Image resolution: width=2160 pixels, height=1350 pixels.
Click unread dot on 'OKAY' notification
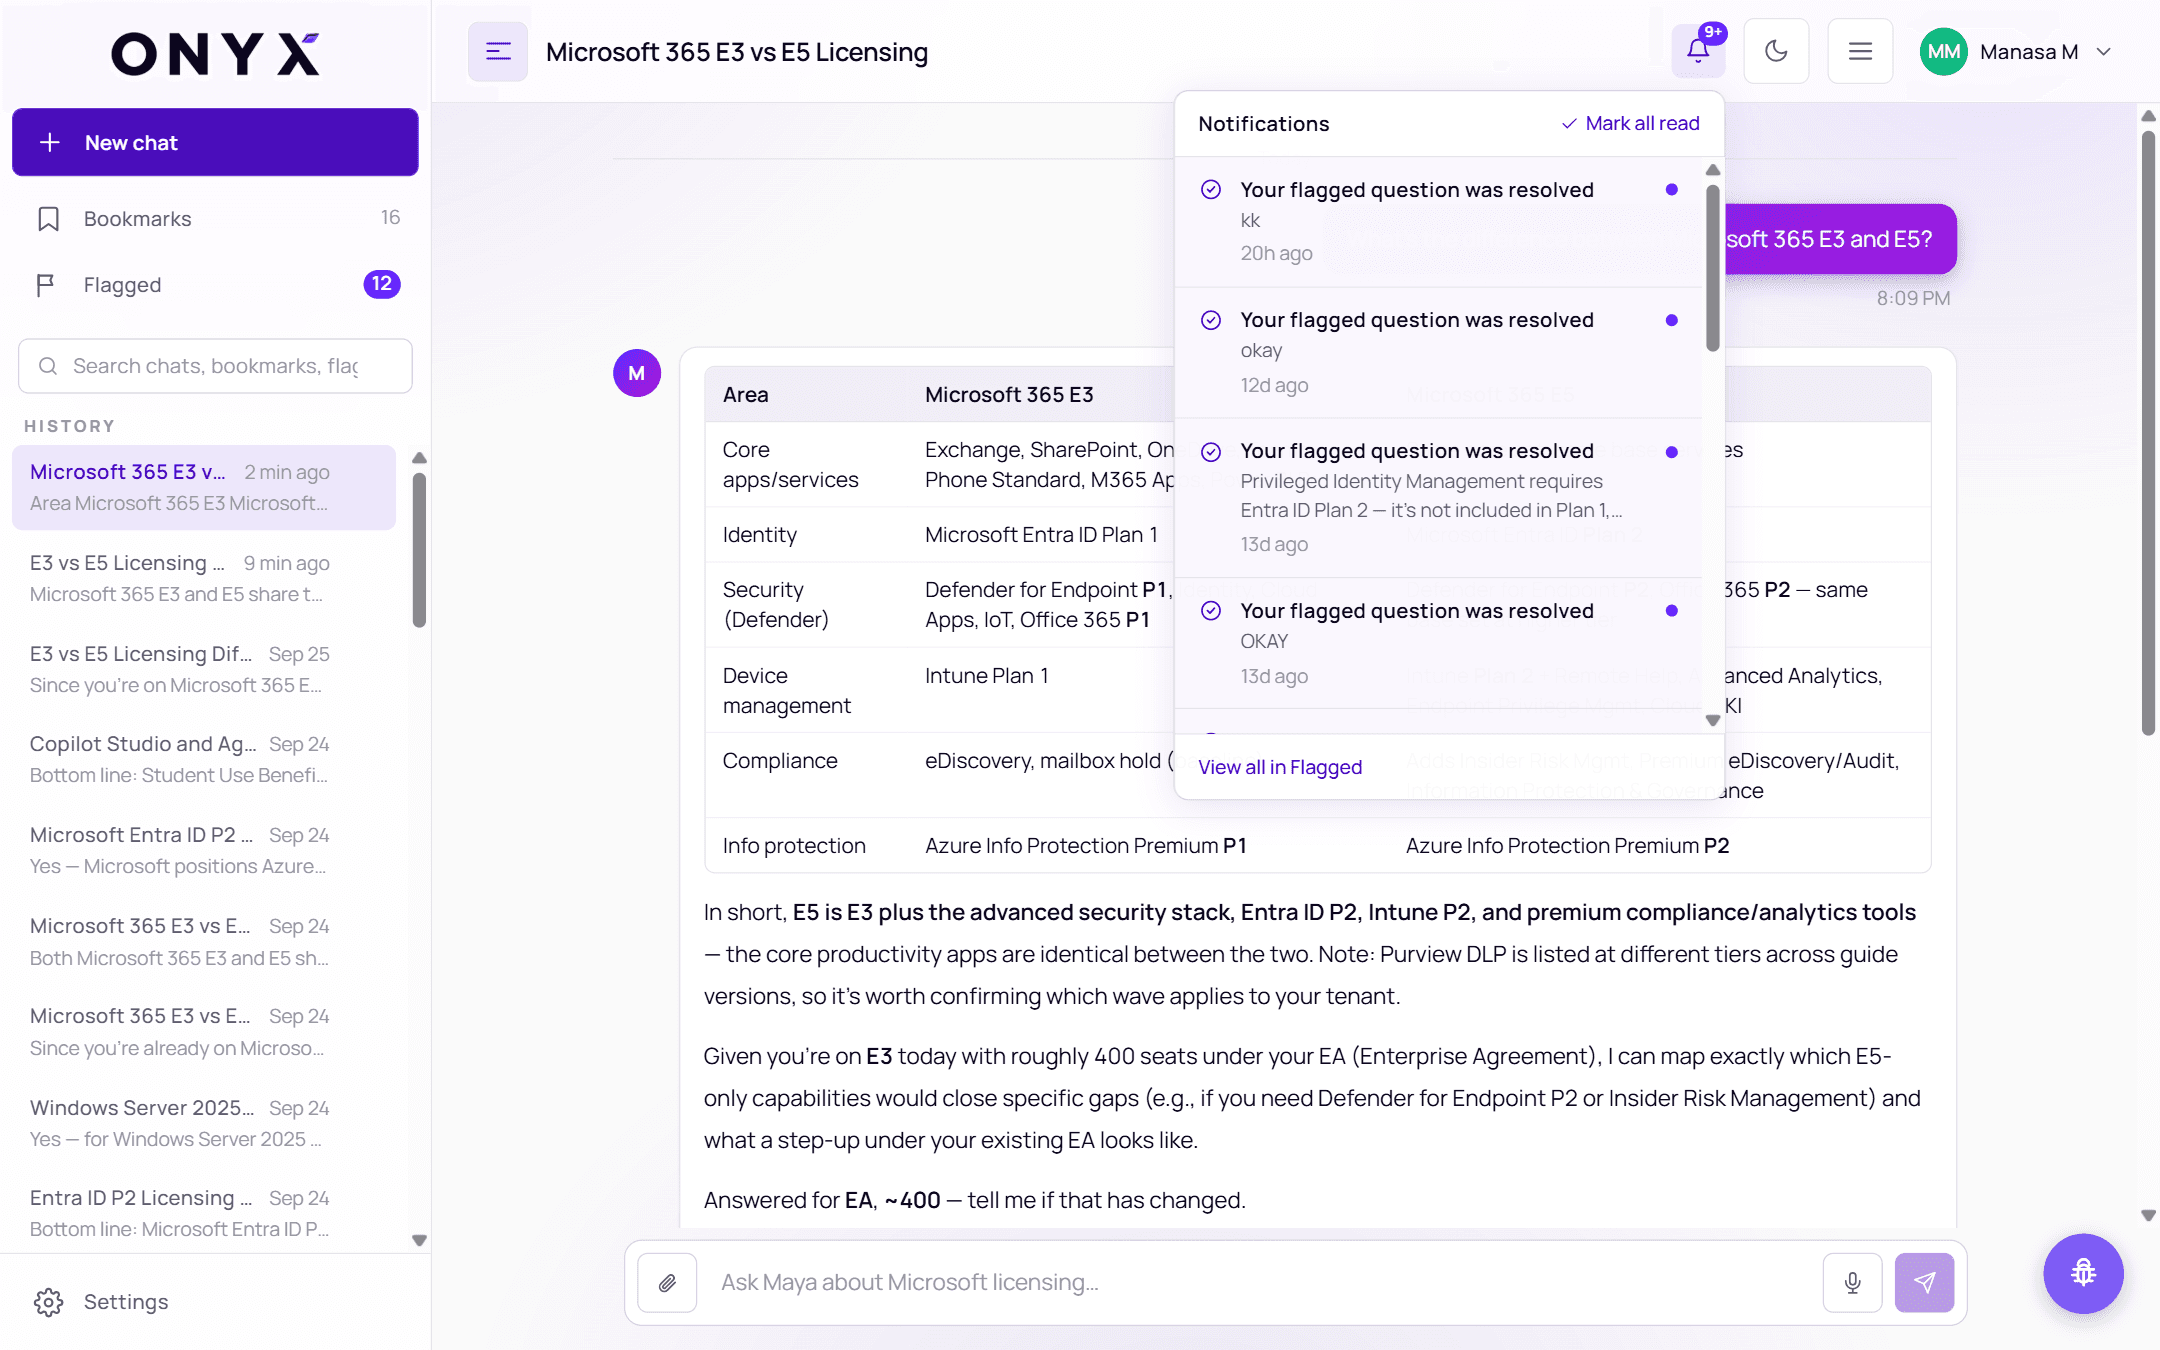coord(1672,611)
